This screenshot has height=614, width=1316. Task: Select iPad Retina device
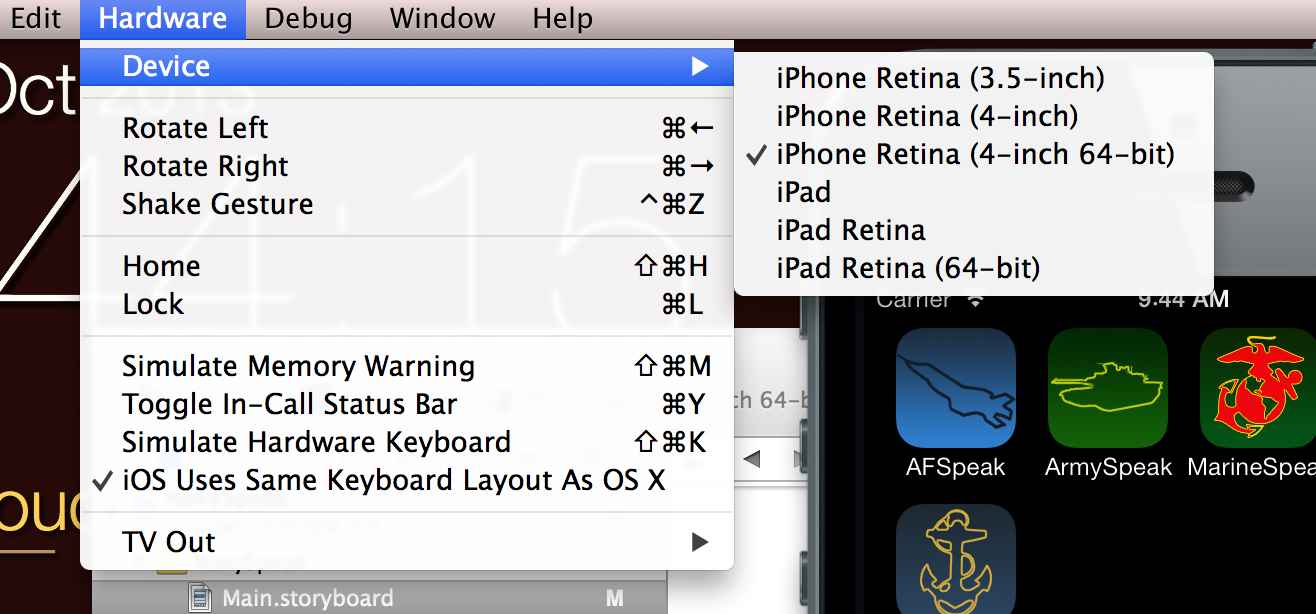tap(974, 230)
